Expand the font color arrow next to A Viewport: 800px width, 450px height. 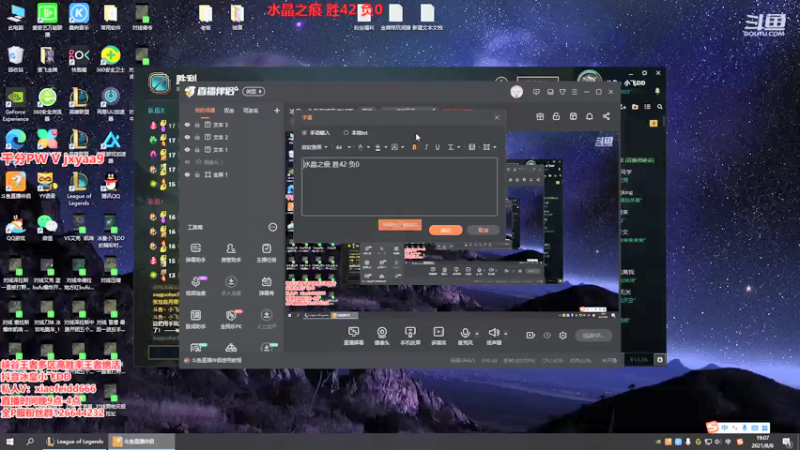click(368, 147)
